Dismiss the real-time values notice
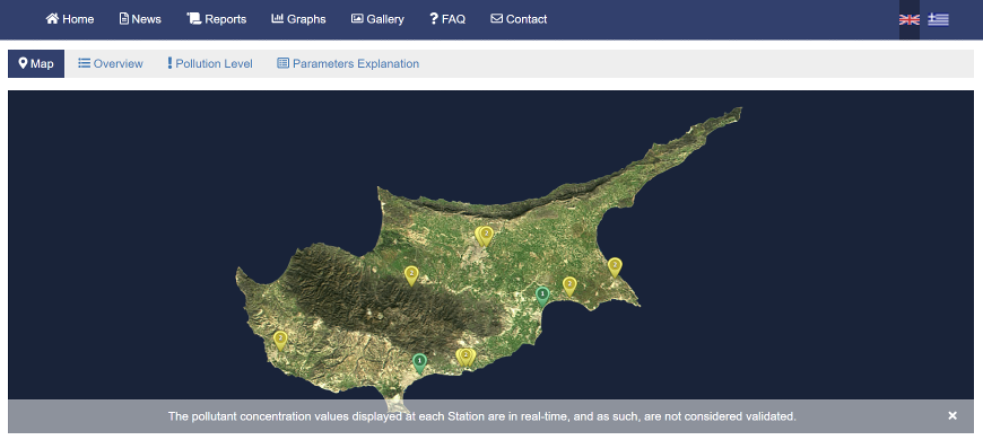The height and width of the screenshot is (437, 985). (952, 415)
